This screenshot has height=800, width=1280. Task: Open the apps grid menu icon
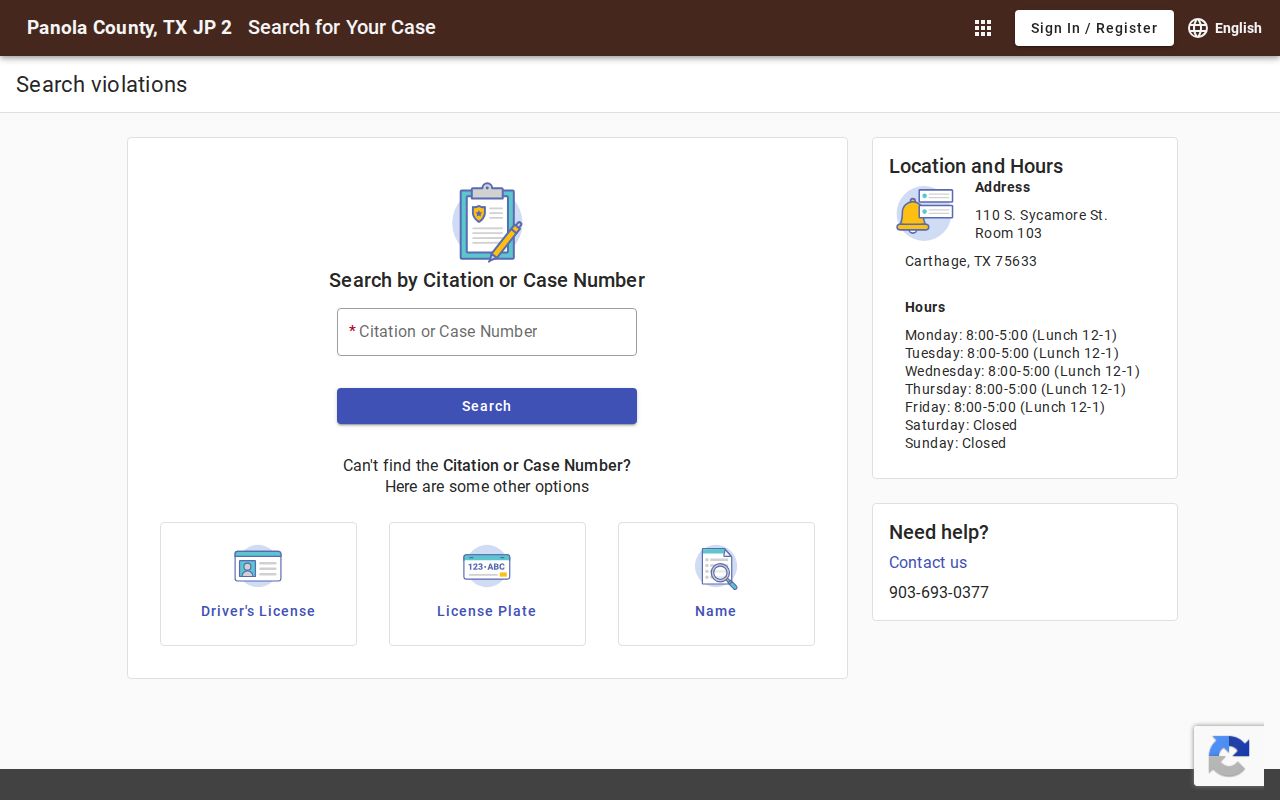click(983, 28)
